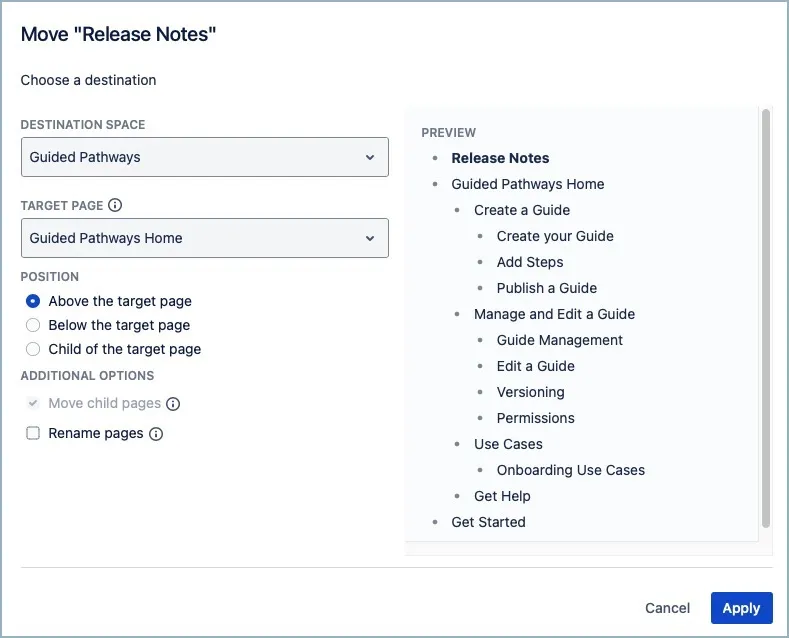Select Child of the target page

[33, 349]
